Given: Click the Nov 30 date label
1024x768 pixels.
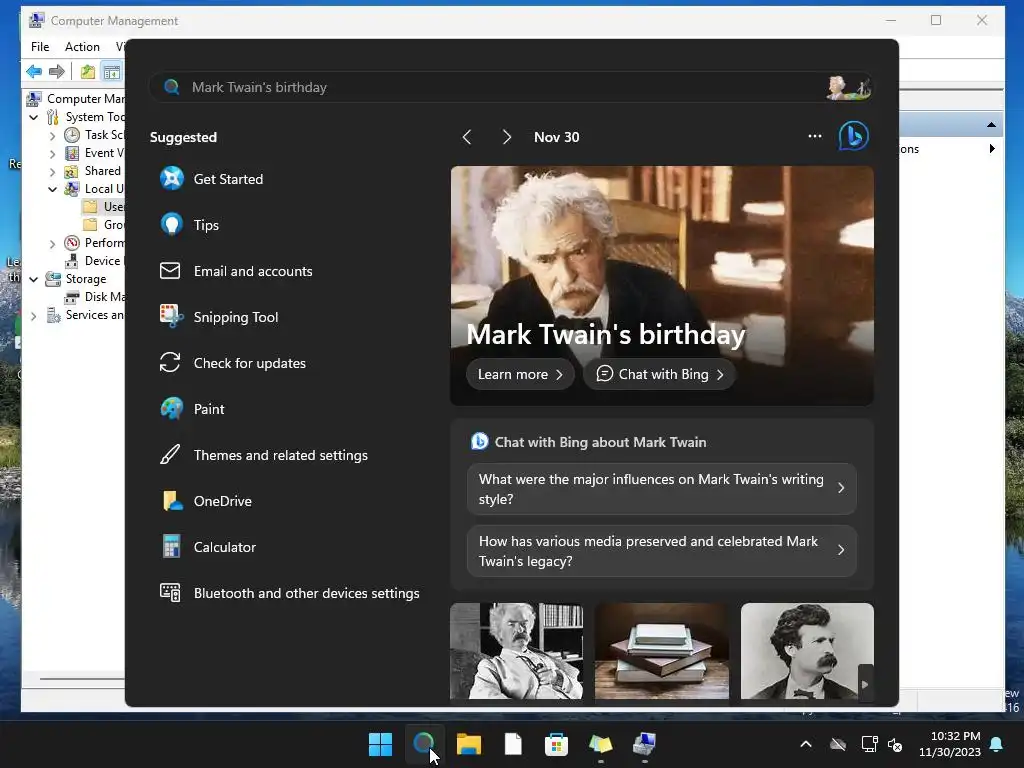Looking at the screenshot, I should tap(556, 137).
